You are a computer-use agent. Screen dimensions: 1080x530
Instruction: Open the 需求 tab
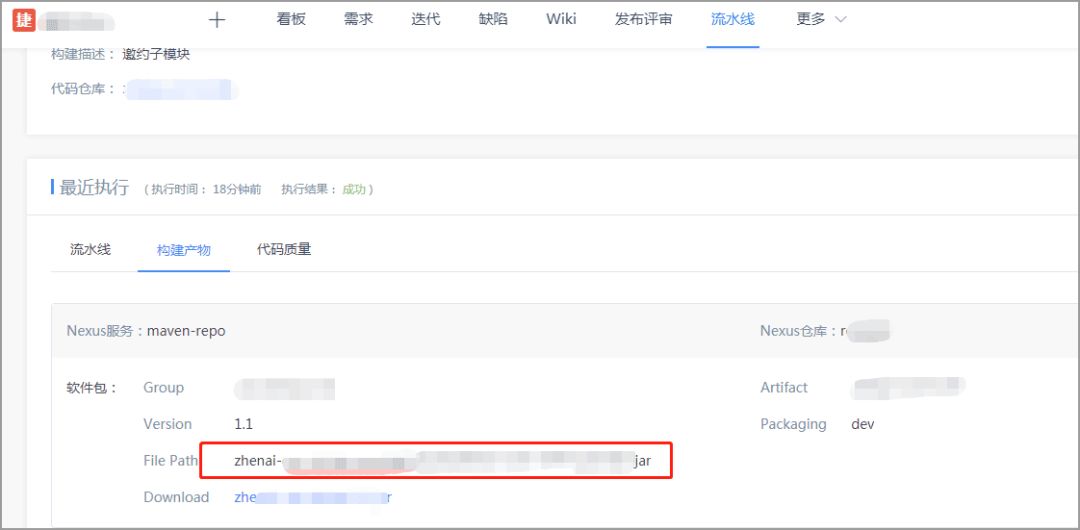point(358,19)
